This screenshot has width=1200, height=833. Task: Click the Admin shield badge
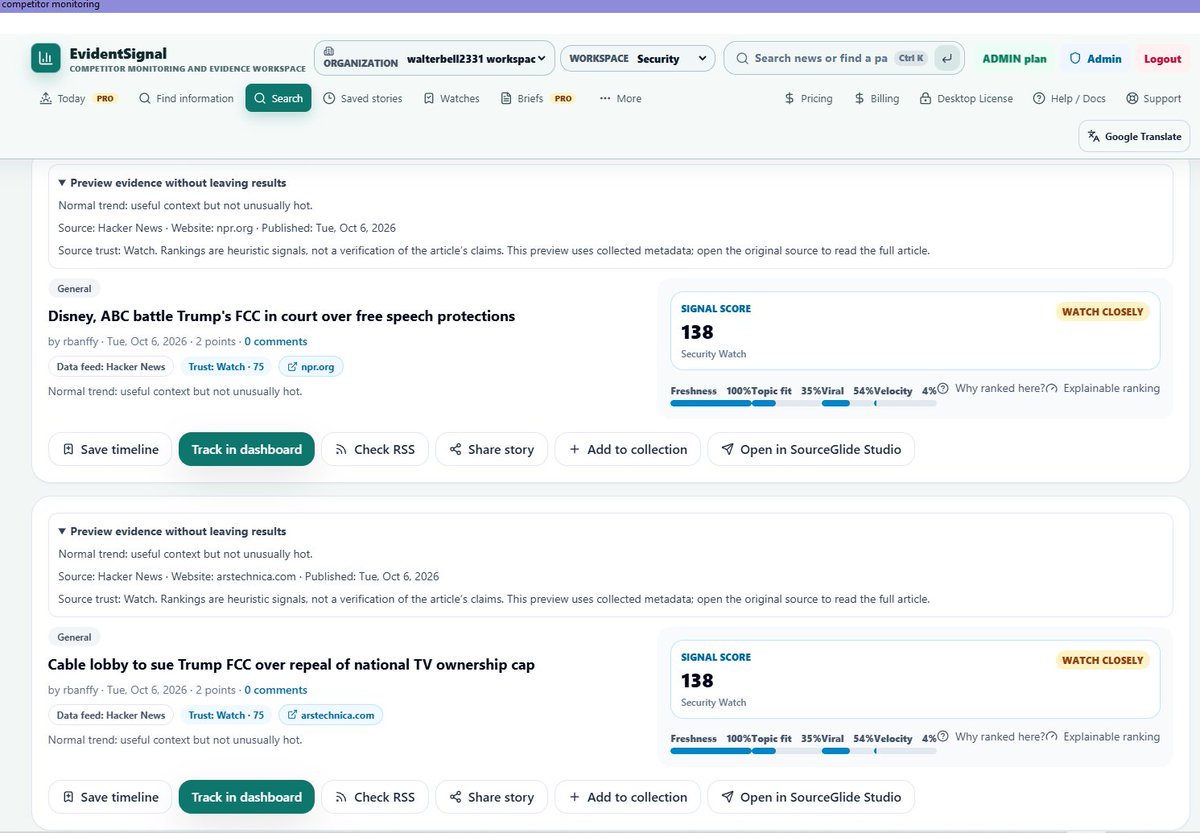[1095, 59]
